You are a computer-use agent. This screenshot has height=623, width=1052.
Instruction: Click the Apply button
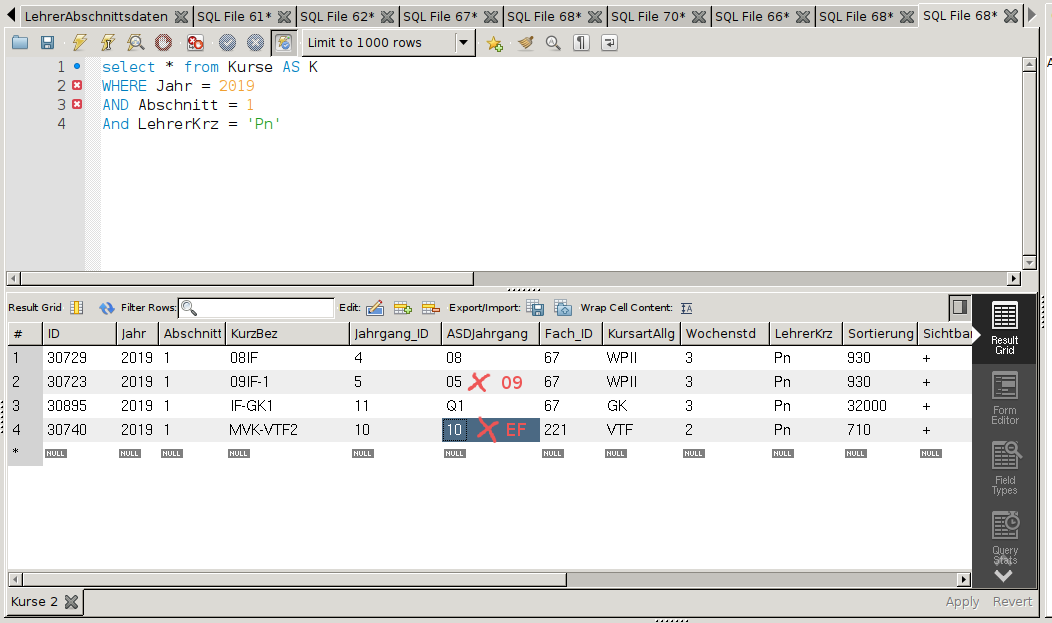[962, 601]
